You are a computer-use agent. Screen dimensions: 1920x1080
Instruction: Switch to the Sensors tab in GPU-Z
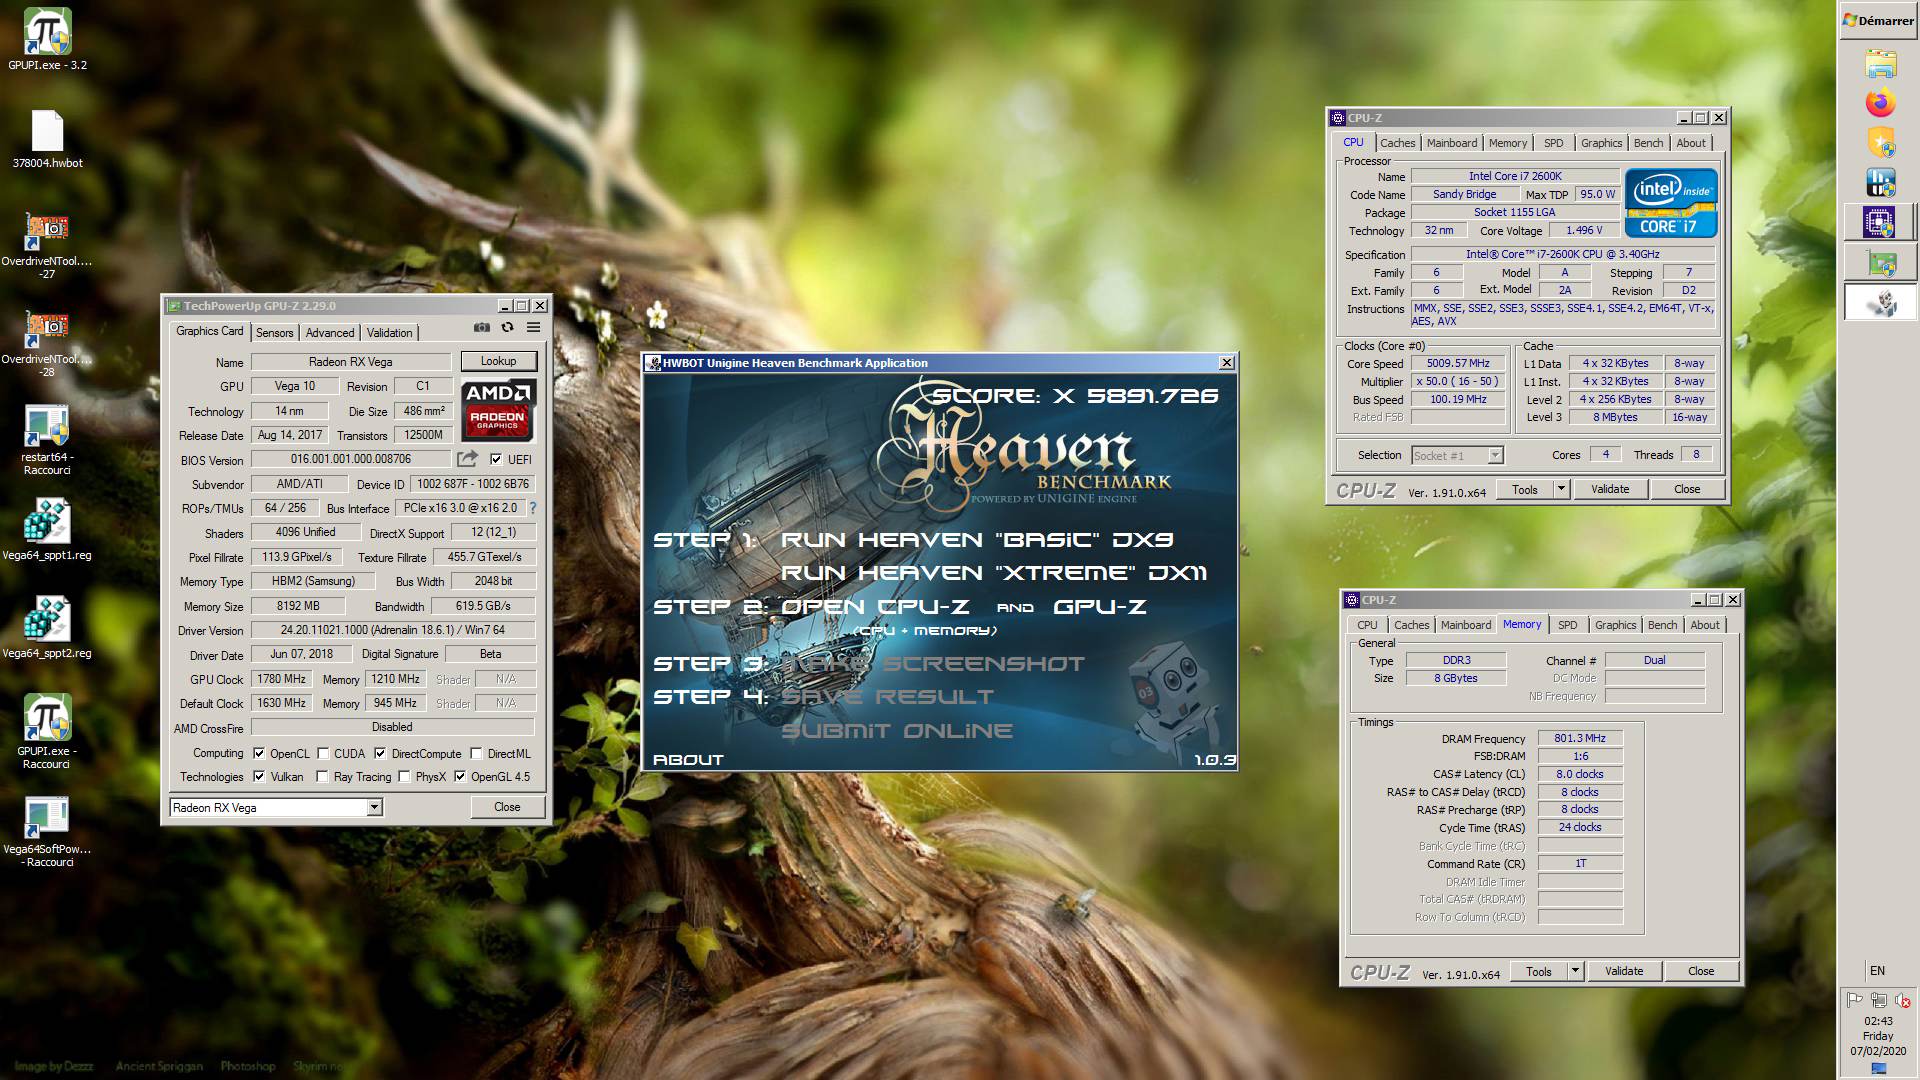[274, 333]
